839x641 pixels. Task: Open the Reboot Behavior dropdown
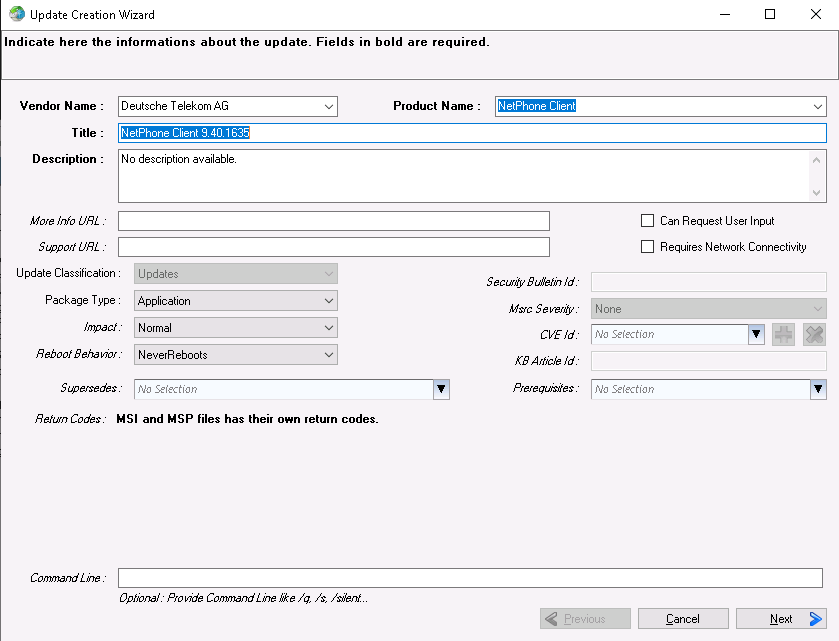[x=236, y=355]
